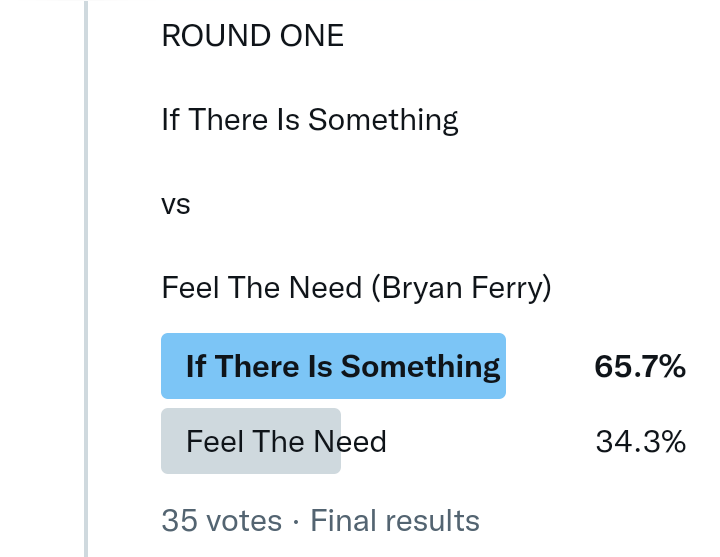Click the grey Feel The Need poll bar
Viewport: 720px width, 557px height.
[x=251, y=441]
